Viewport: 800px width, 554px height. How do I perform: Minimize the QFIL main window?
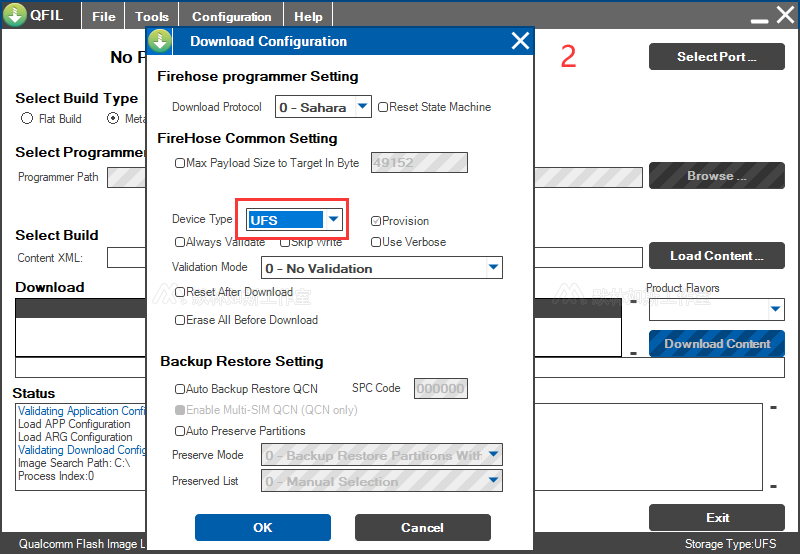tap(759, 20)
